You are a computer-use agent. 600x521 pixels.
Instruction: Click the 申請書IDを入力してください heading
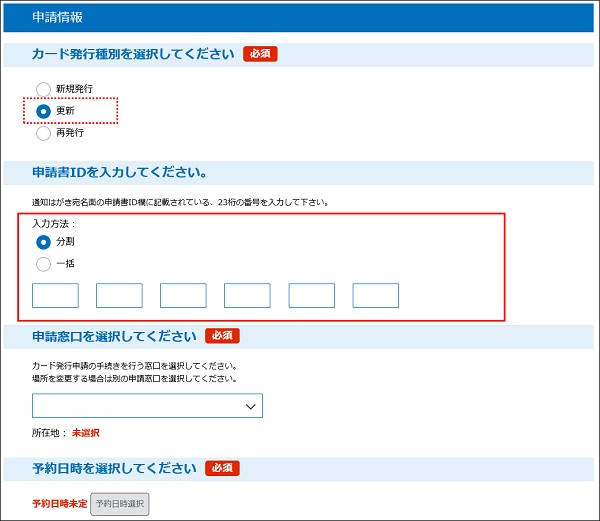(x=120, y=172)
